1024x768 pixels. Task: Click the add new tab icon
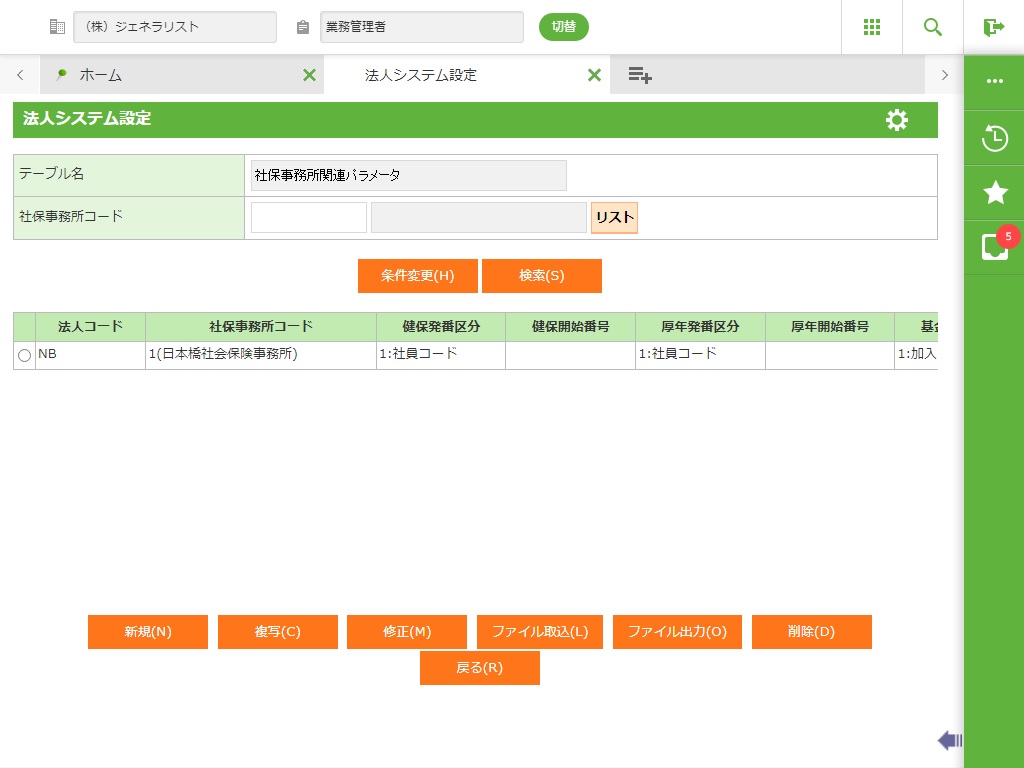click(x=640, y=75)
